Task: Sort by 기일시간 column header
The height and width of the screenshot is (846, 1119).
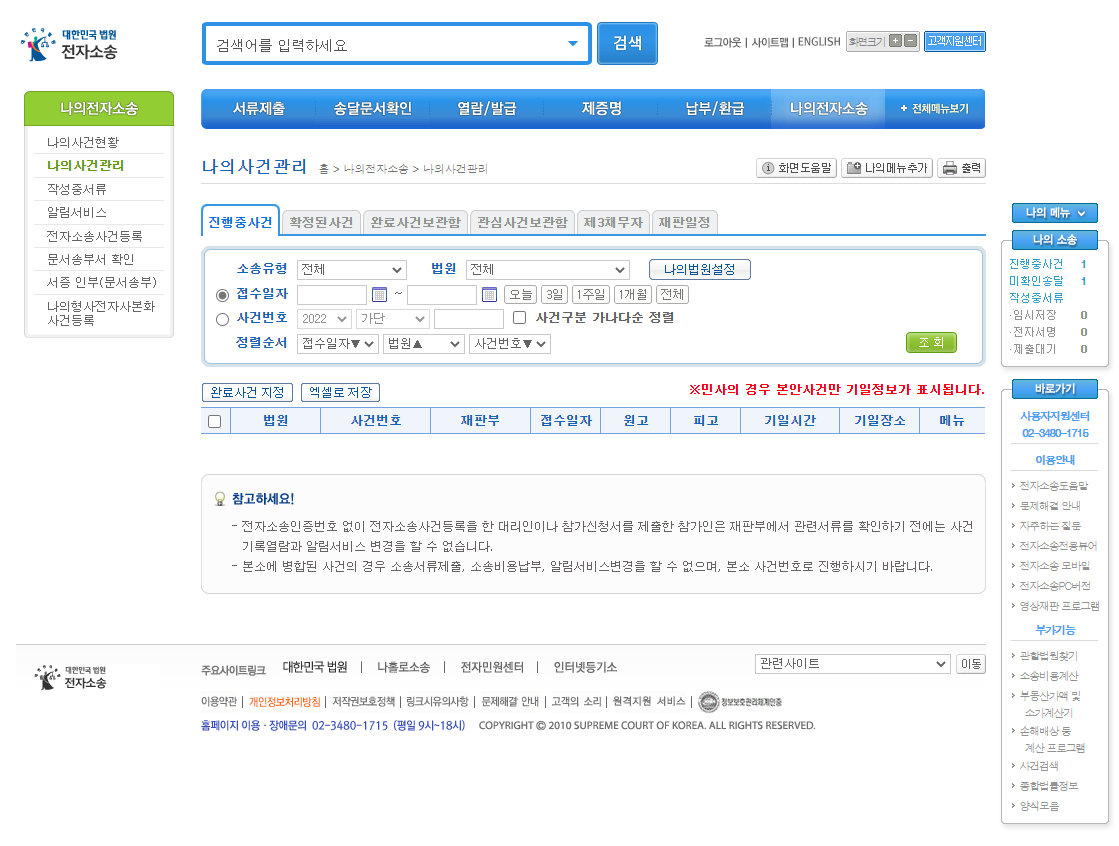Action: pyautogui.click(x=789, y=421)
